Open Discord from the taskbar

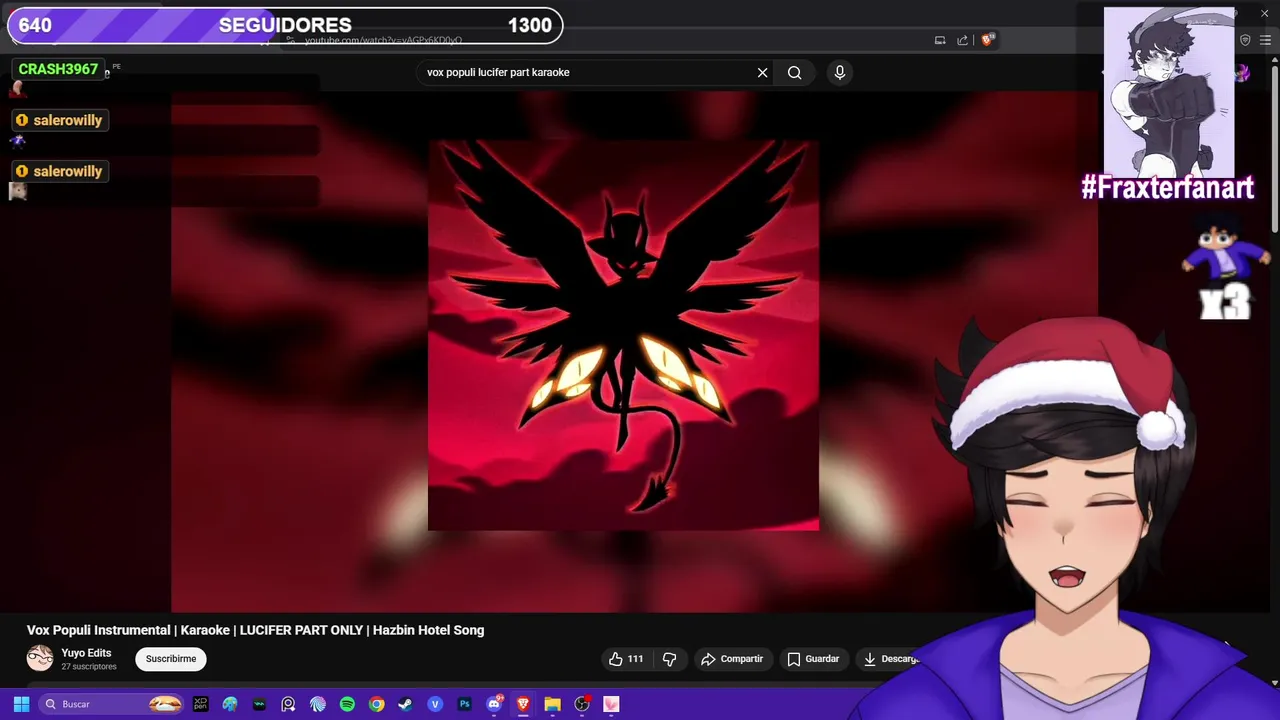pos(494,704)
